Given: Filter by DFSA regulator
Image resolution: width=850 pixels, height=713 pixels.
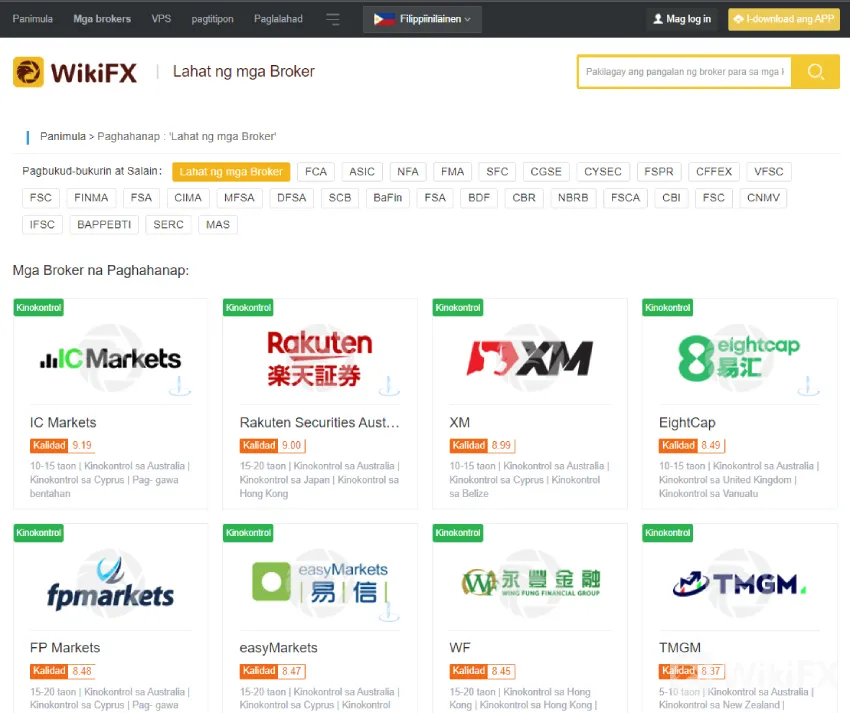Looking at the screenshot, I should click(292, 198).
